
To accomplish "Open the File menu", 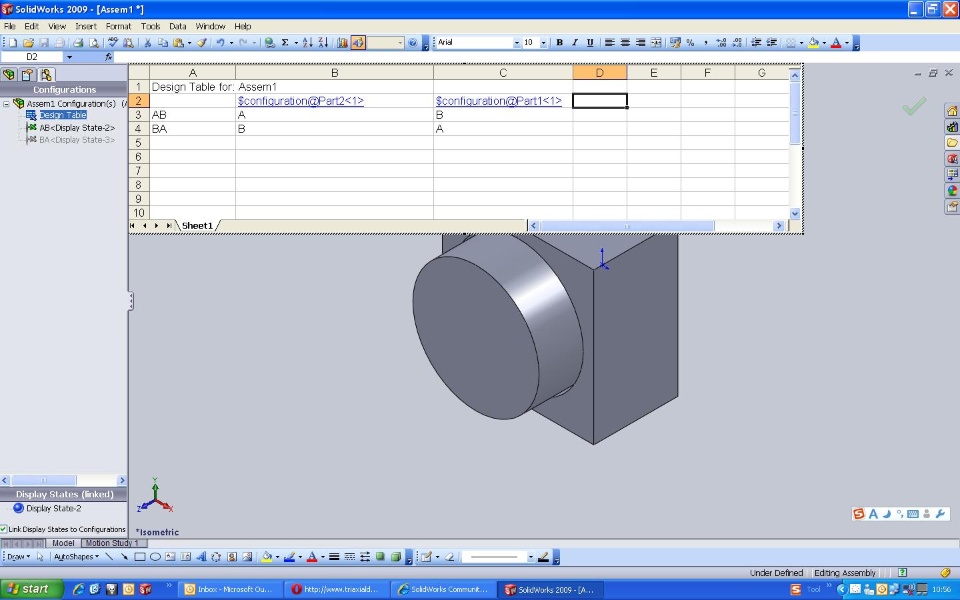I will 10,26.
